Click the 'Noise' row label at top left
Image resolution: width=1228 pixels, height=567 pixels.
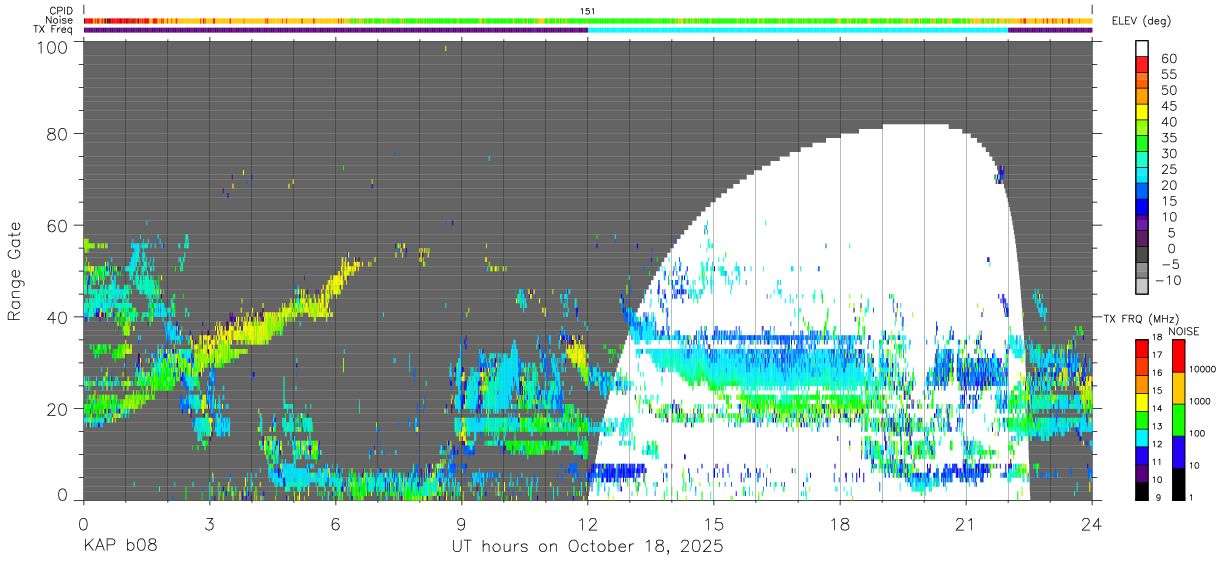click(x=60, y=20)
